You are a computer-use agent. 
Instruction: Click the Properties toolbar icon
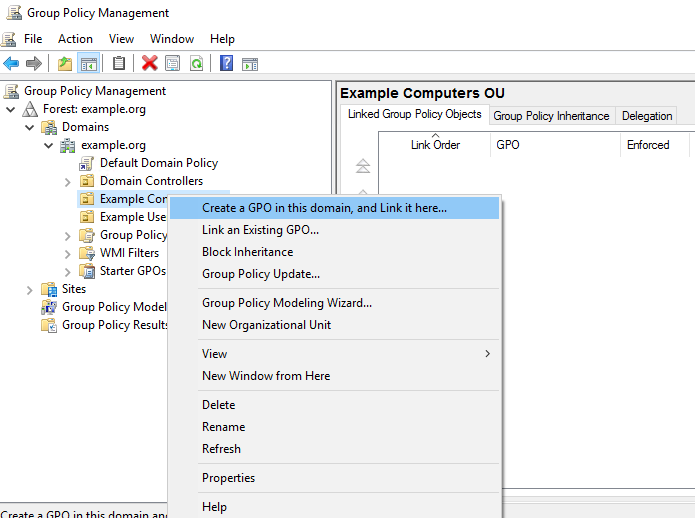point(173,63)
